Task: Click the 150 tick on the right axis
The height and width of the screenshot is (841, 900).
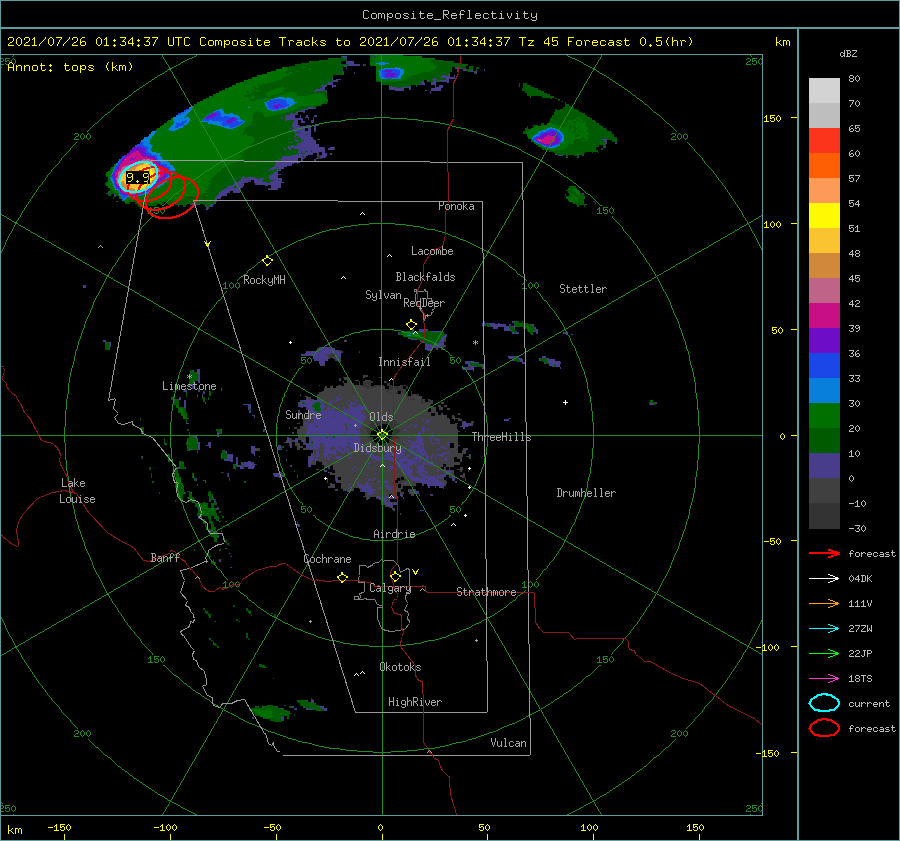Action: (772, 118)
